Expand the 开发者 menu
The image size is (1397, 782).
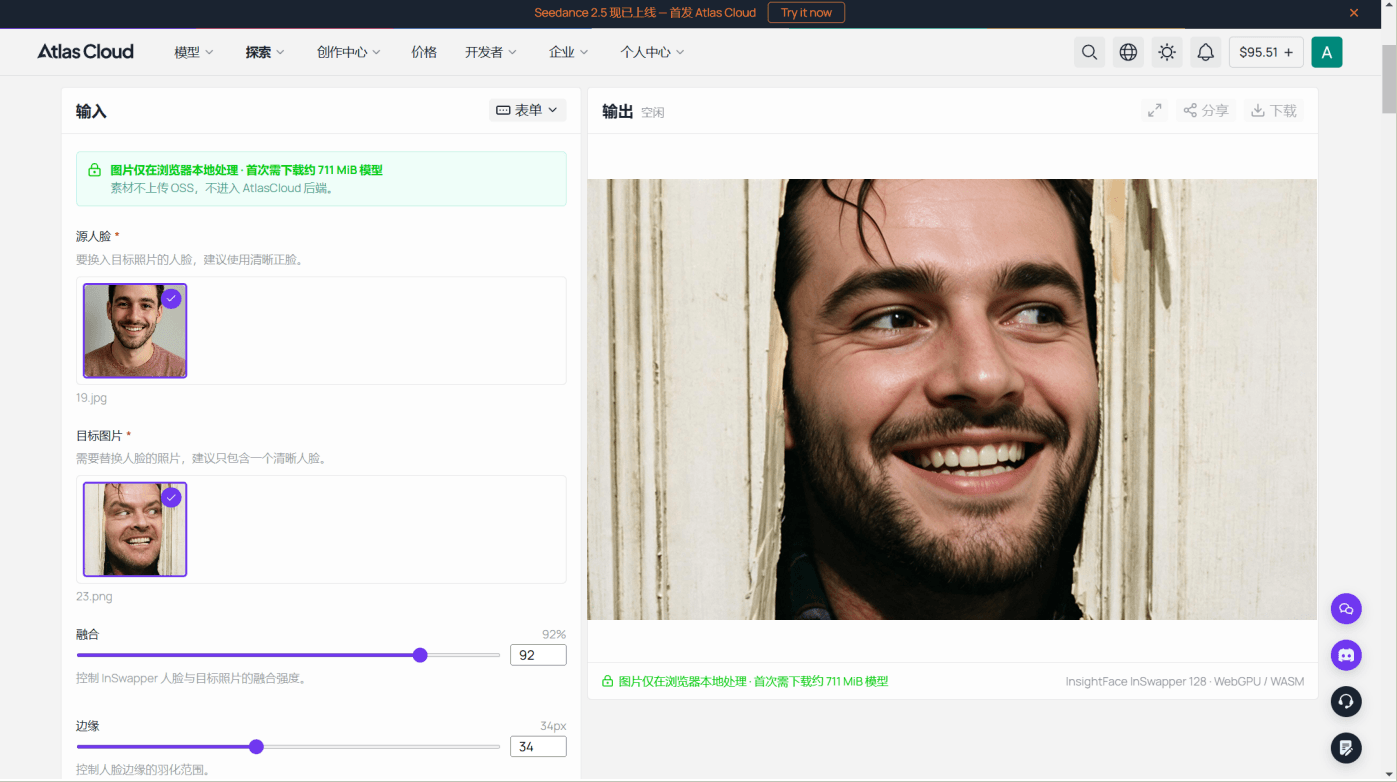pos(491,52)
